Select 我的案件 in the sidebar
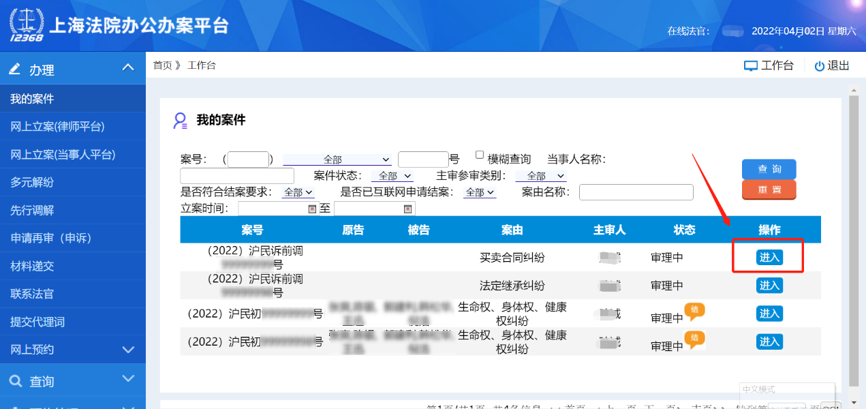Screen dimensions: 866x409 73,99
